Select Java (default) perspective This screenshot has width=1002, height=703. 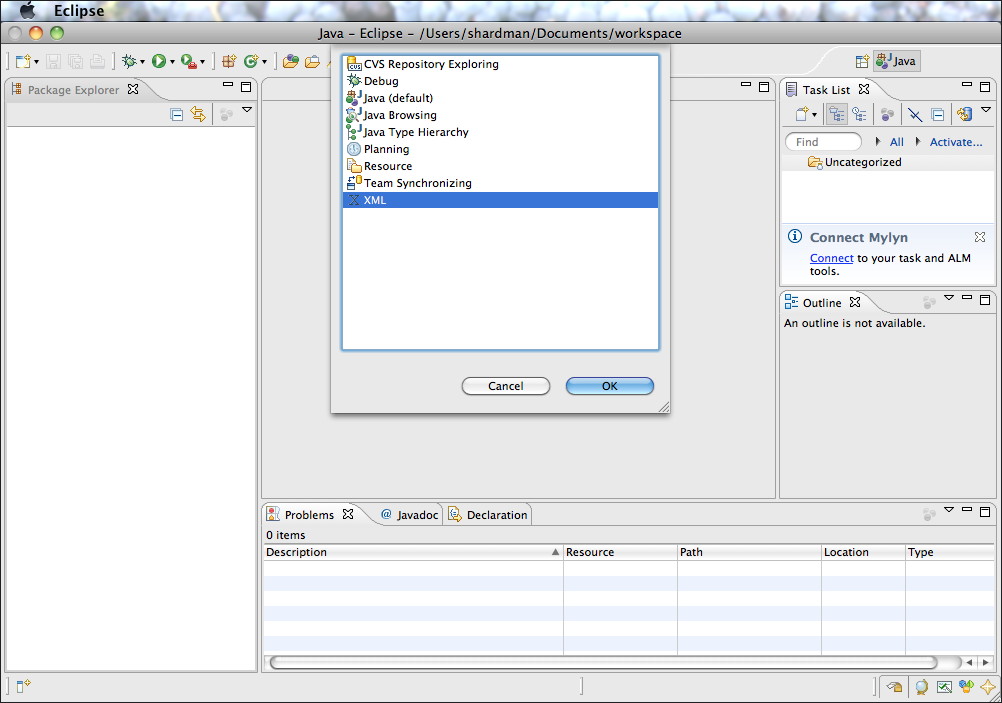click(500, 98)
